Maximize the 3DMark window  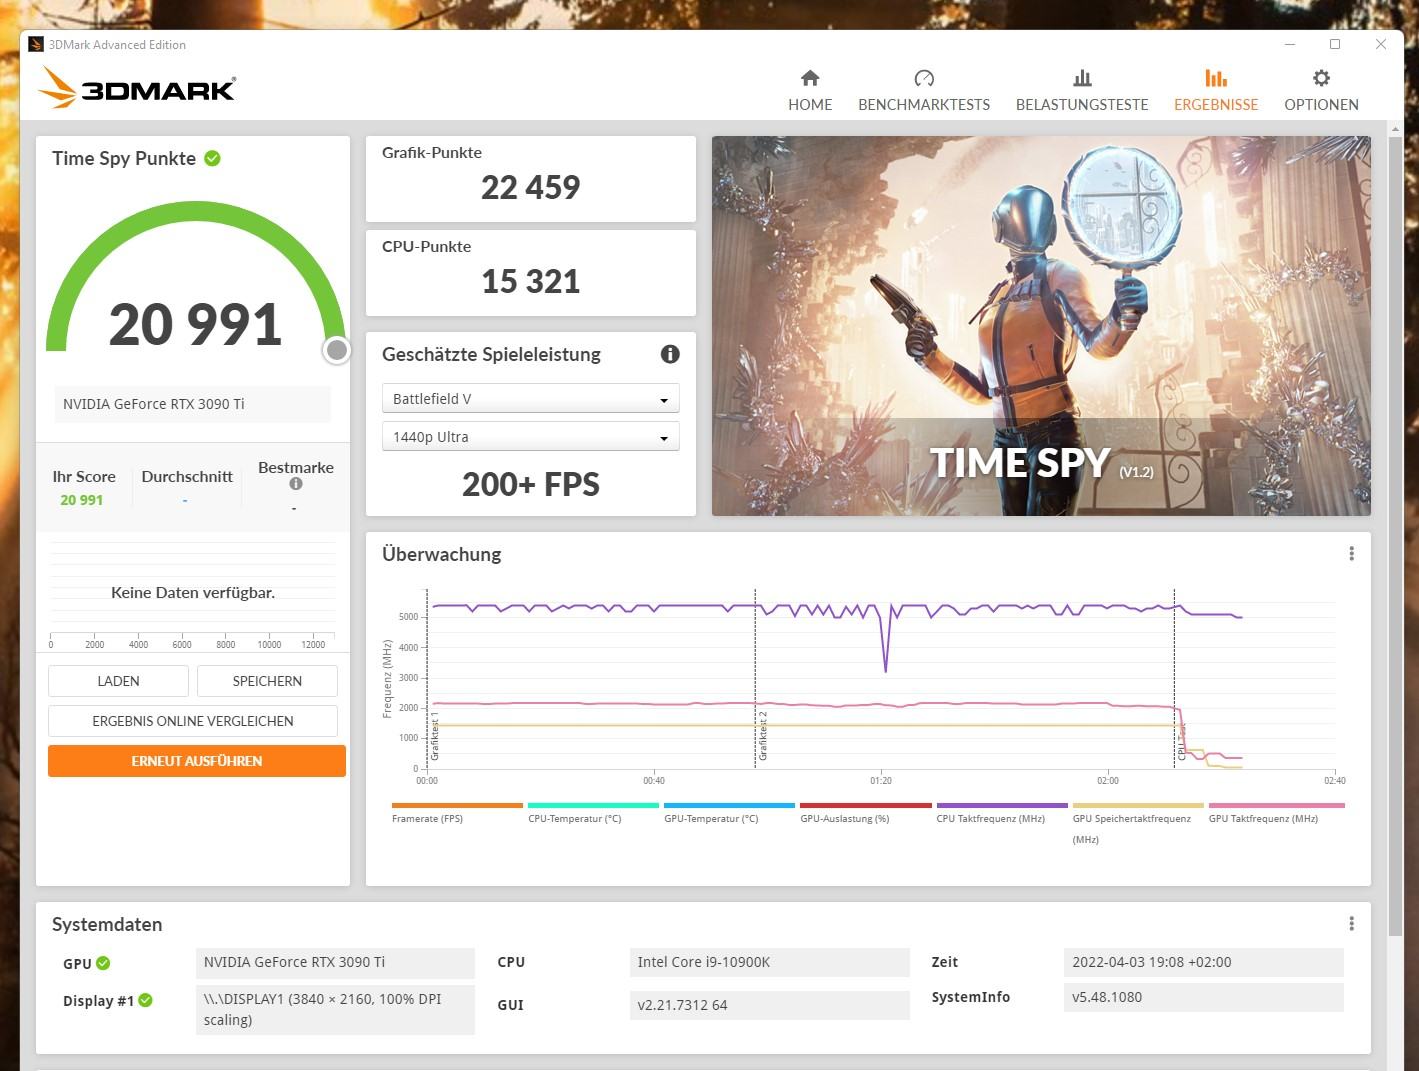pos(1335,44)
